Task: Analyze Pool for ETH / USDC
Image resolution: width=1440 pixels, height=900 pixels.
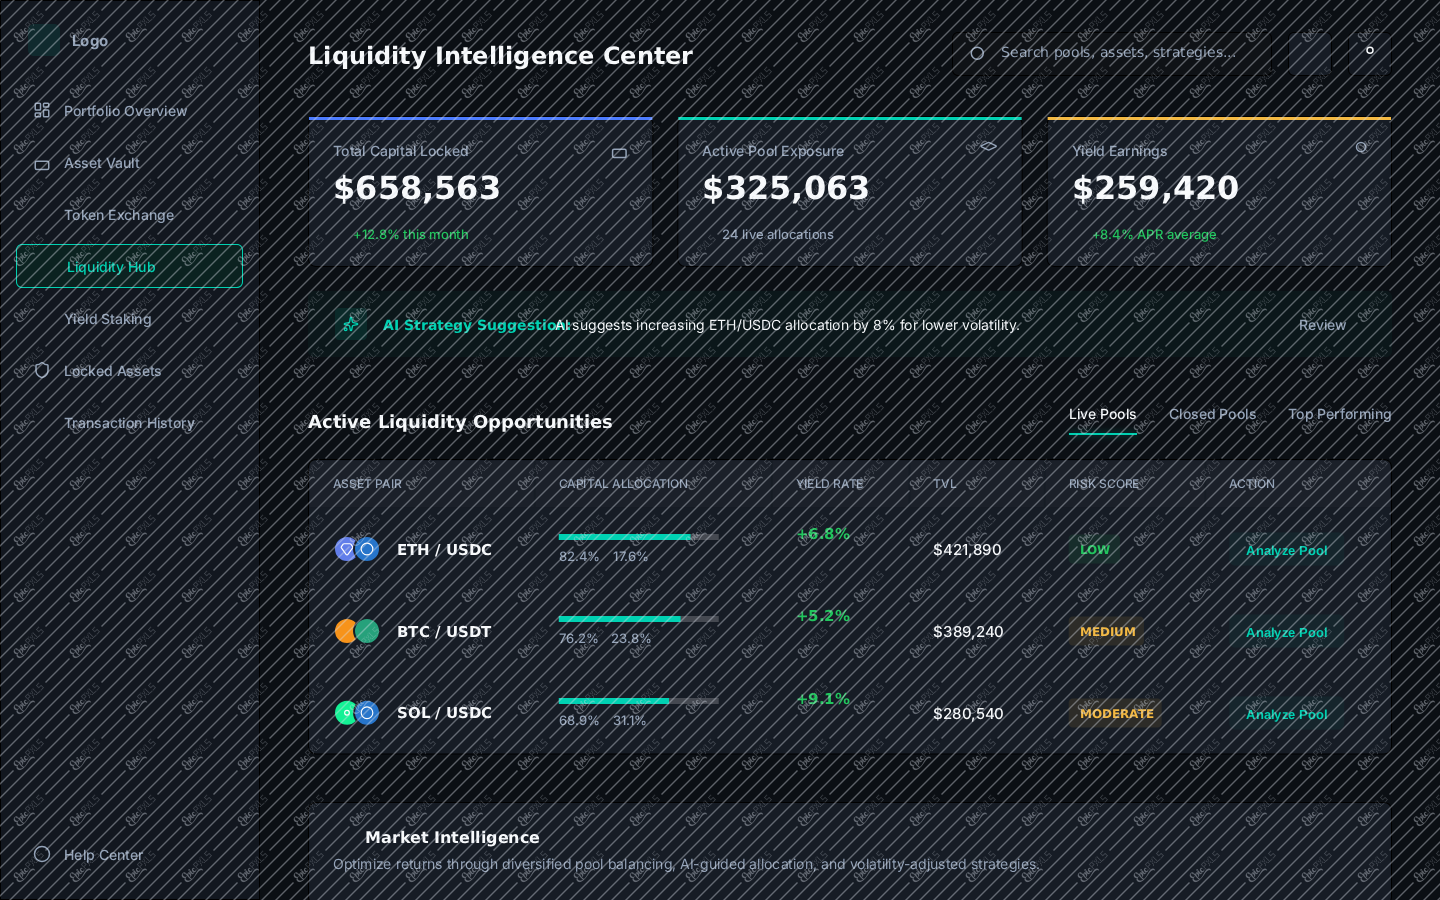Action: coord(1287,550)
